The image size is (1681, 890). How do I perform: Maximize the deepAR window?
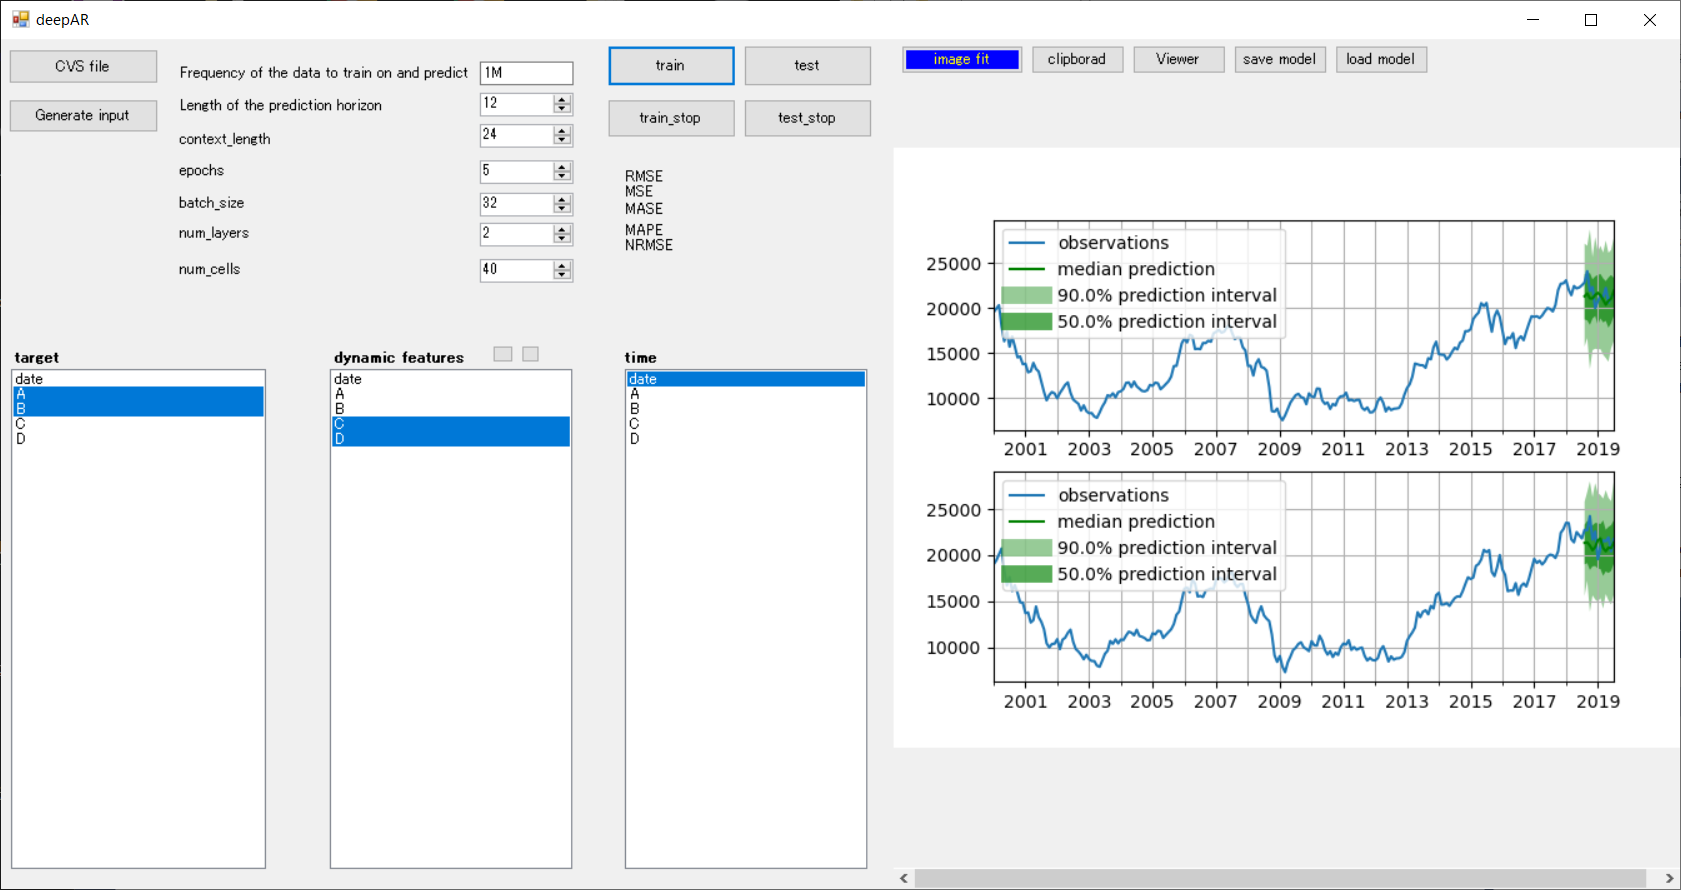coord(1591,20)
